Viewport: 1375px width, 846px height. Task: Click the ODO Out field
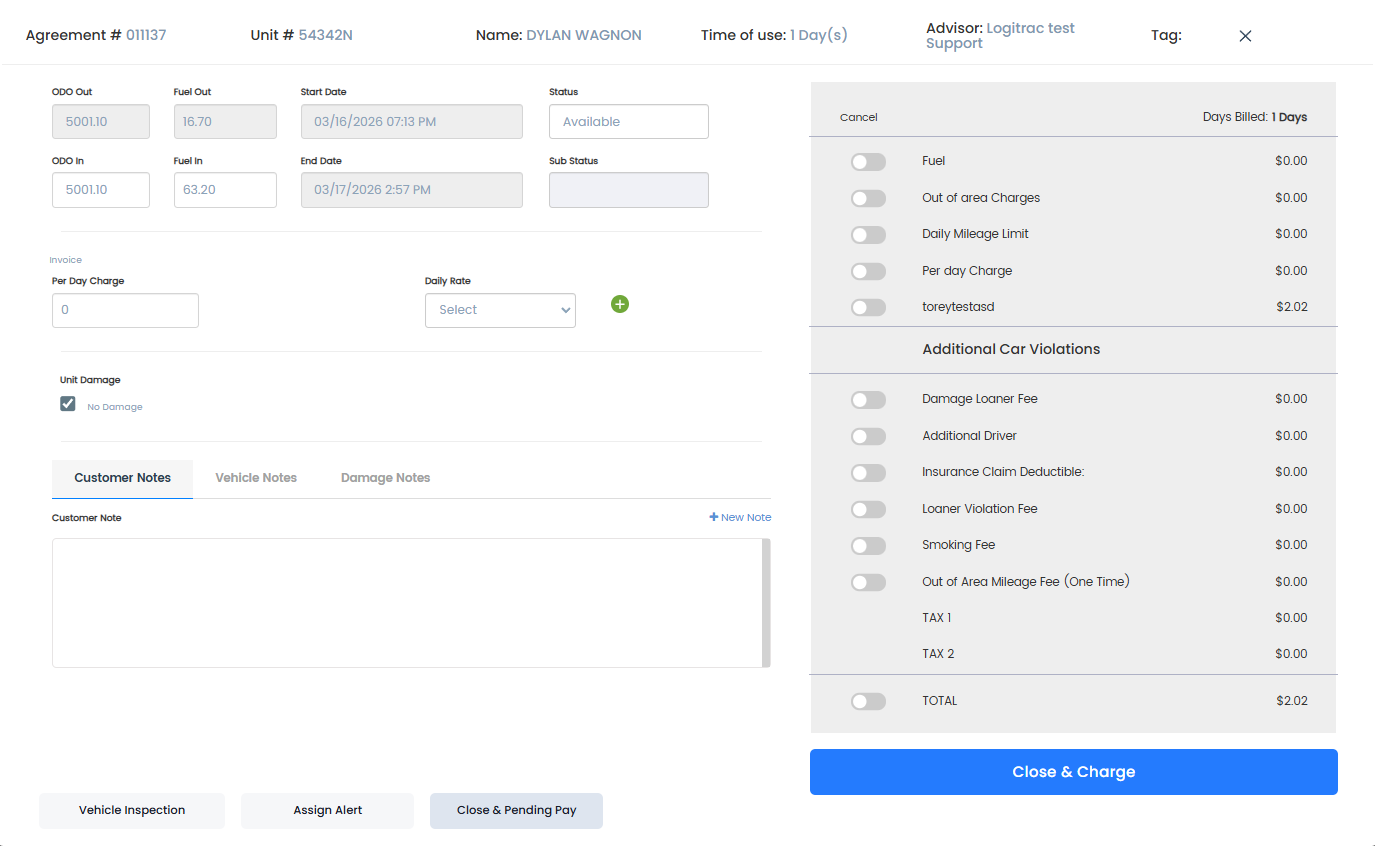[101, 122]
